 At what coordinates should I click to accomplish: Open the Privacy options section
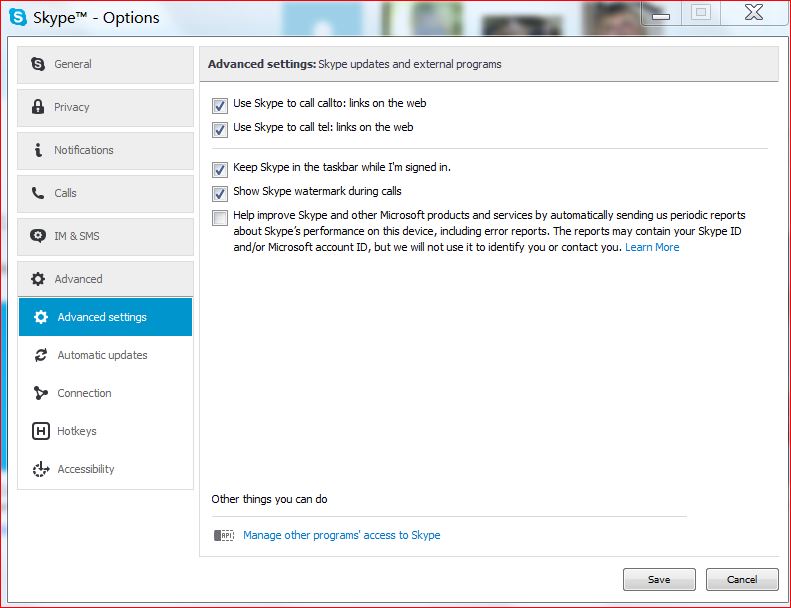(105, 107)
